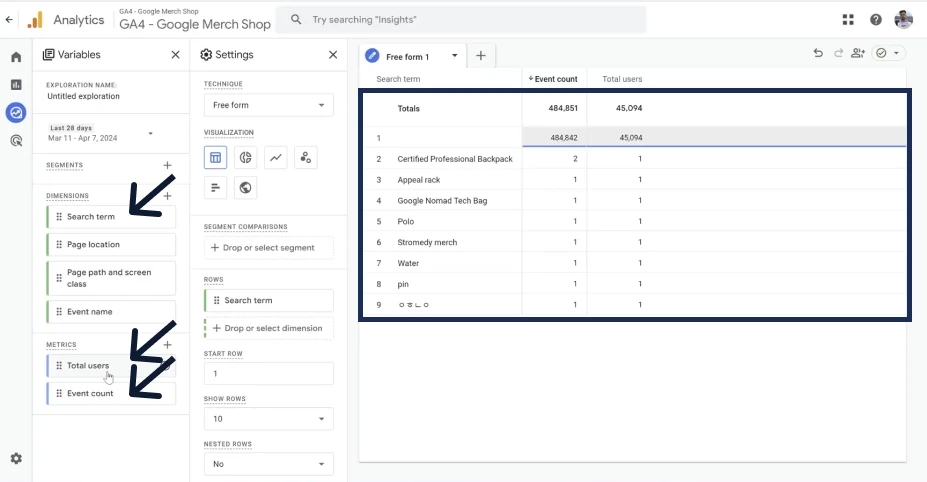Open the date range dropdown

click(x=101, y=133)
